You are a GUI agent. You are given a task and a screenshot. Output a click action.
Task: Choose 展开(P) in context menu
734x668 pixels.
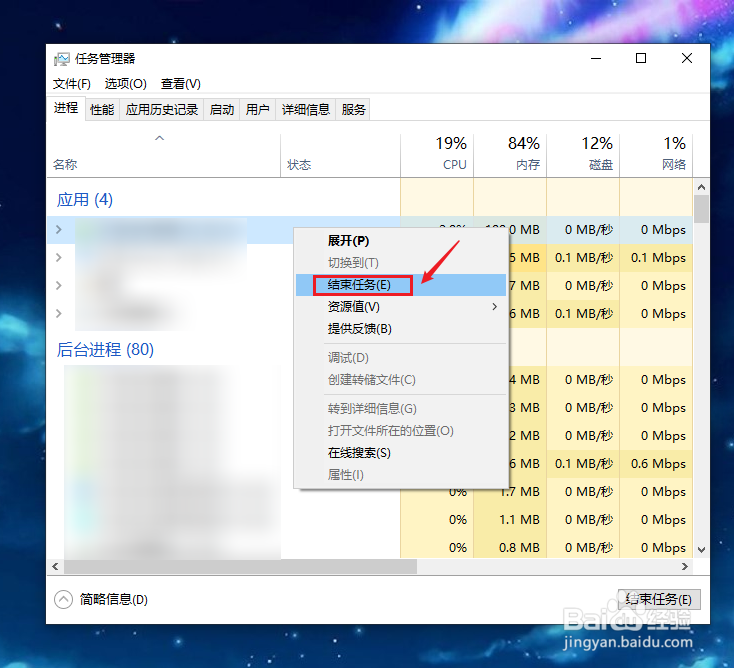tap(401, 241)
